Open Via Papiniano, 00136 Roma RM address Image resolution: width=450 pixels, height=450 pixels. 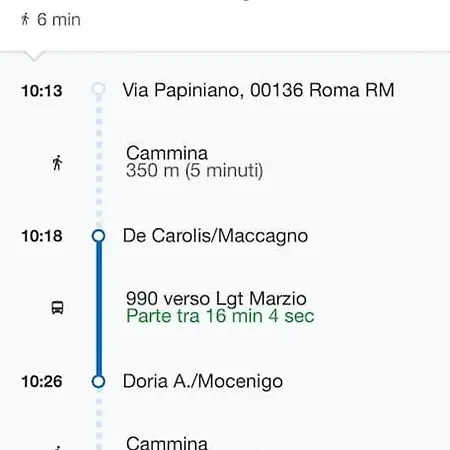pyautogui.click(x=258, y=90)
